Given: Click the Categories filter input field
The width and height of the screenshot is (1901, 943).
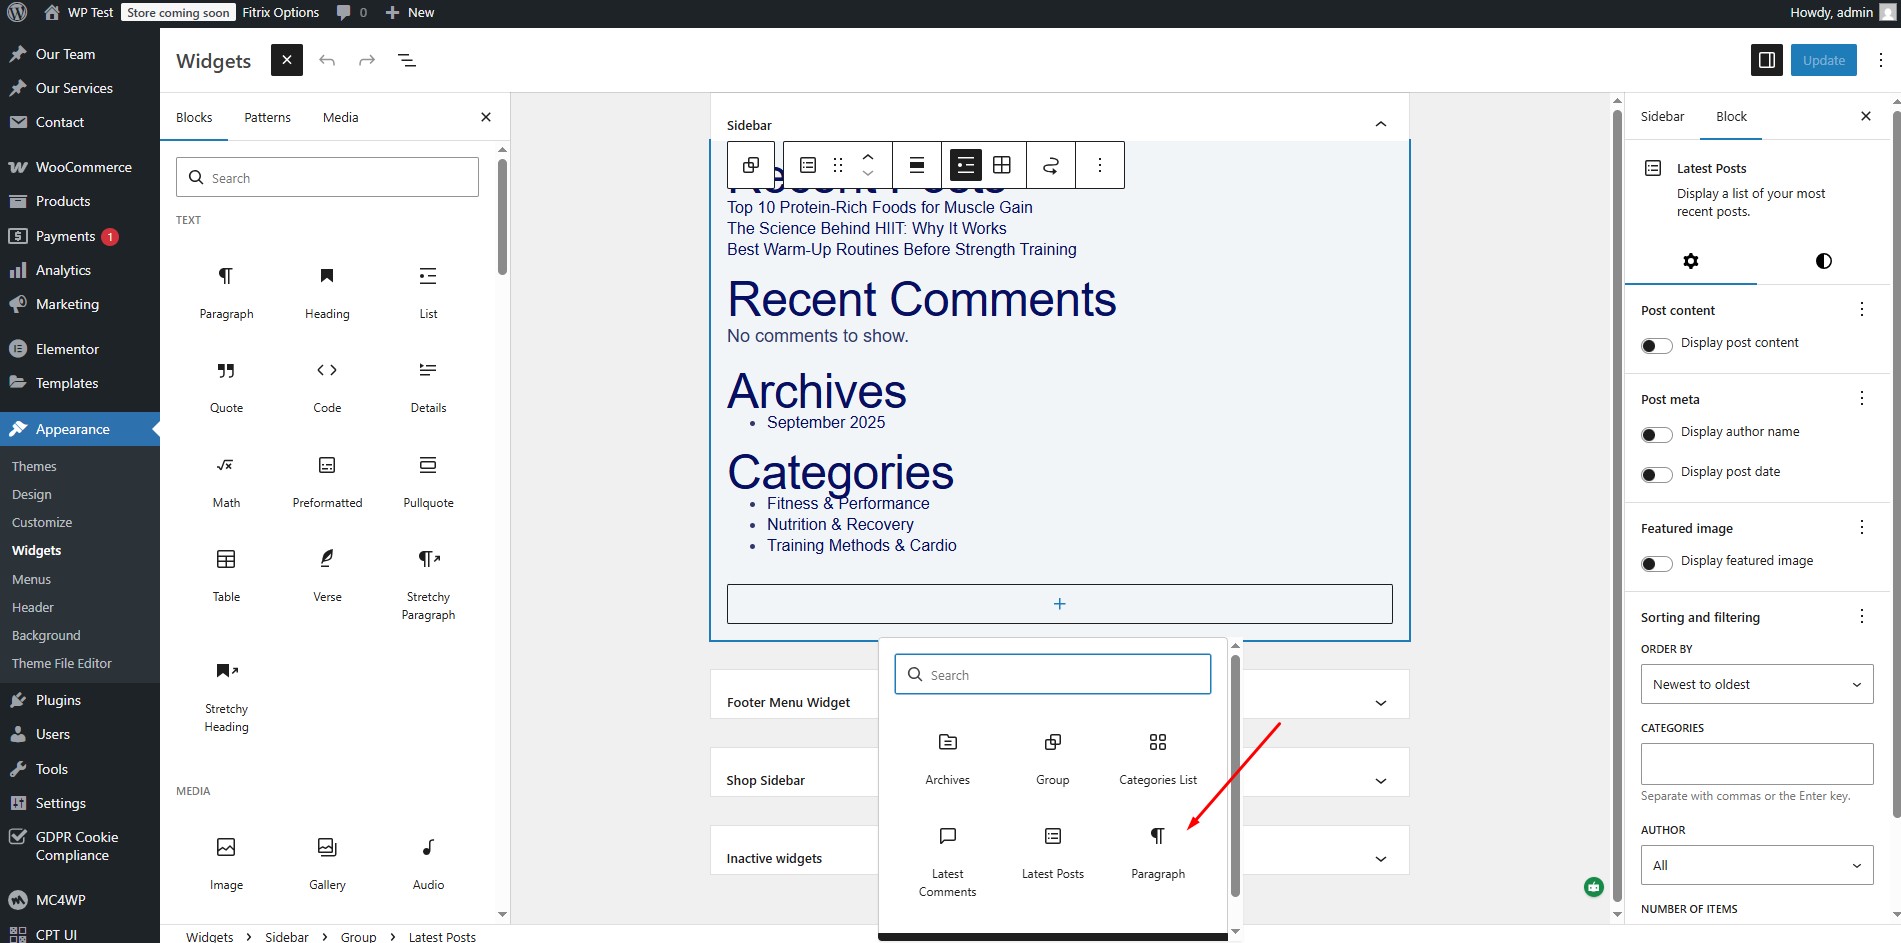Looking at the screenshot, I should [x=1756, y=764].
